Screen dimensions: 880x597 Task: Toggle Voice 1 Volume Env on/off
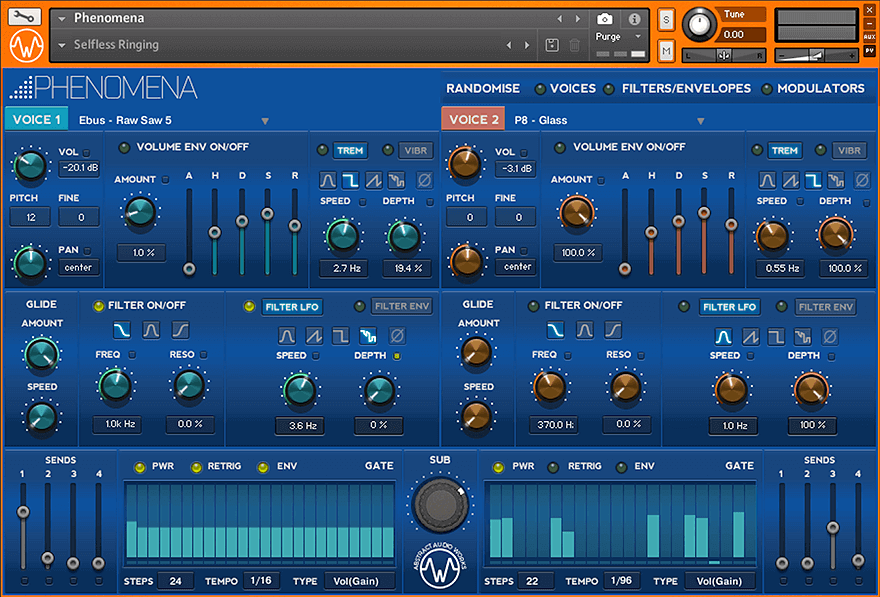point(124,147)
